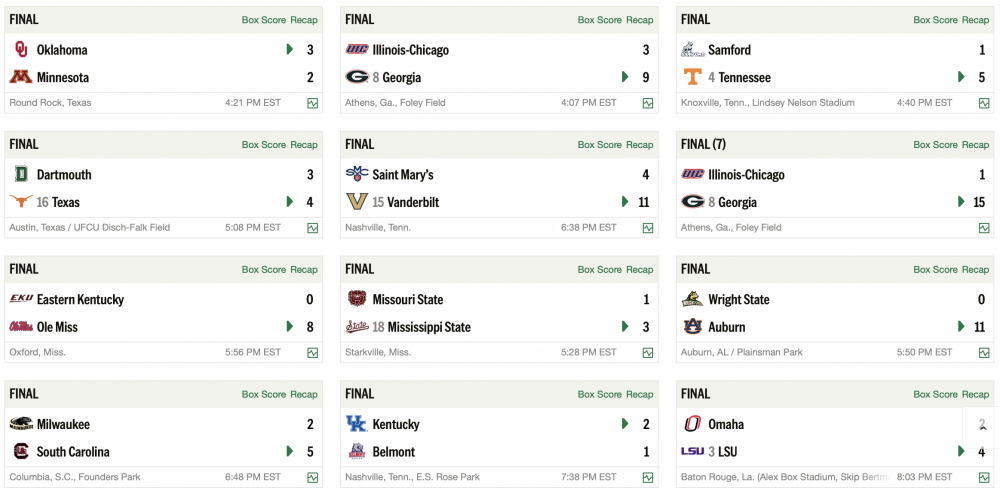1000x494 pixels.
Task: Select the Mississippi State team name
Action: tap(429, 327)
